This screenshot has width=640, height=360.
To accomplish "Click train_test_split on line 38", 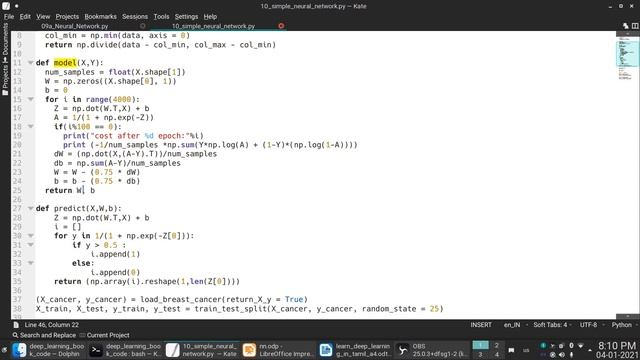I will [x=230, y=309].
